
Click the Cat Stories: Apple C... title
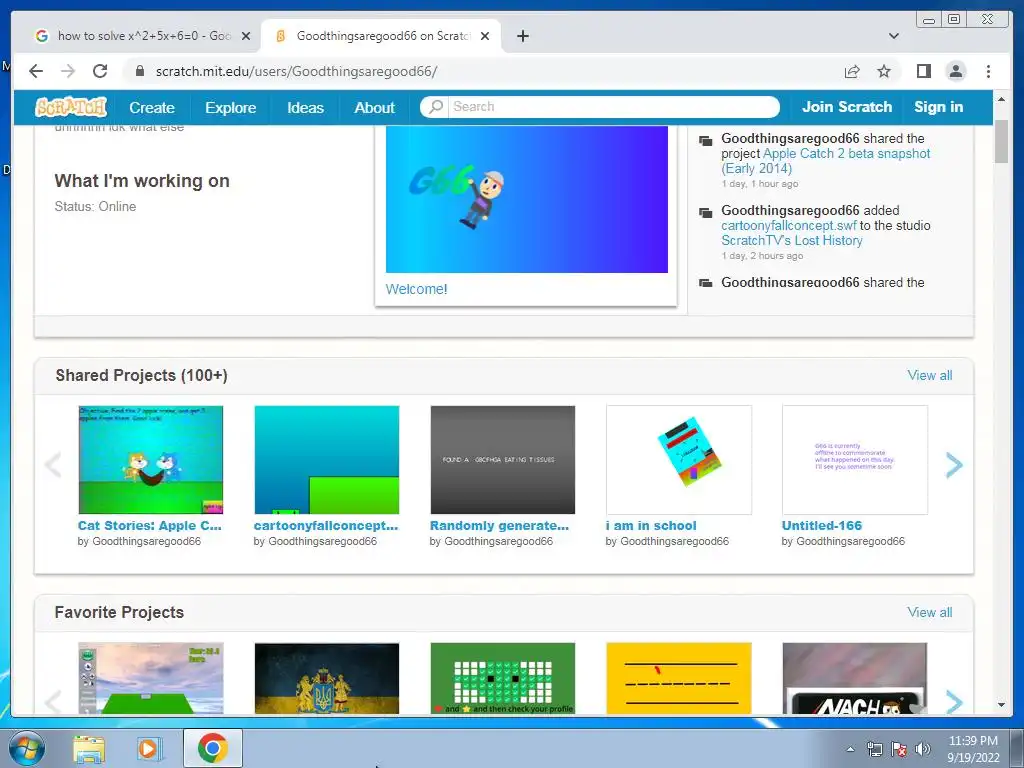(x=150, y=526)
